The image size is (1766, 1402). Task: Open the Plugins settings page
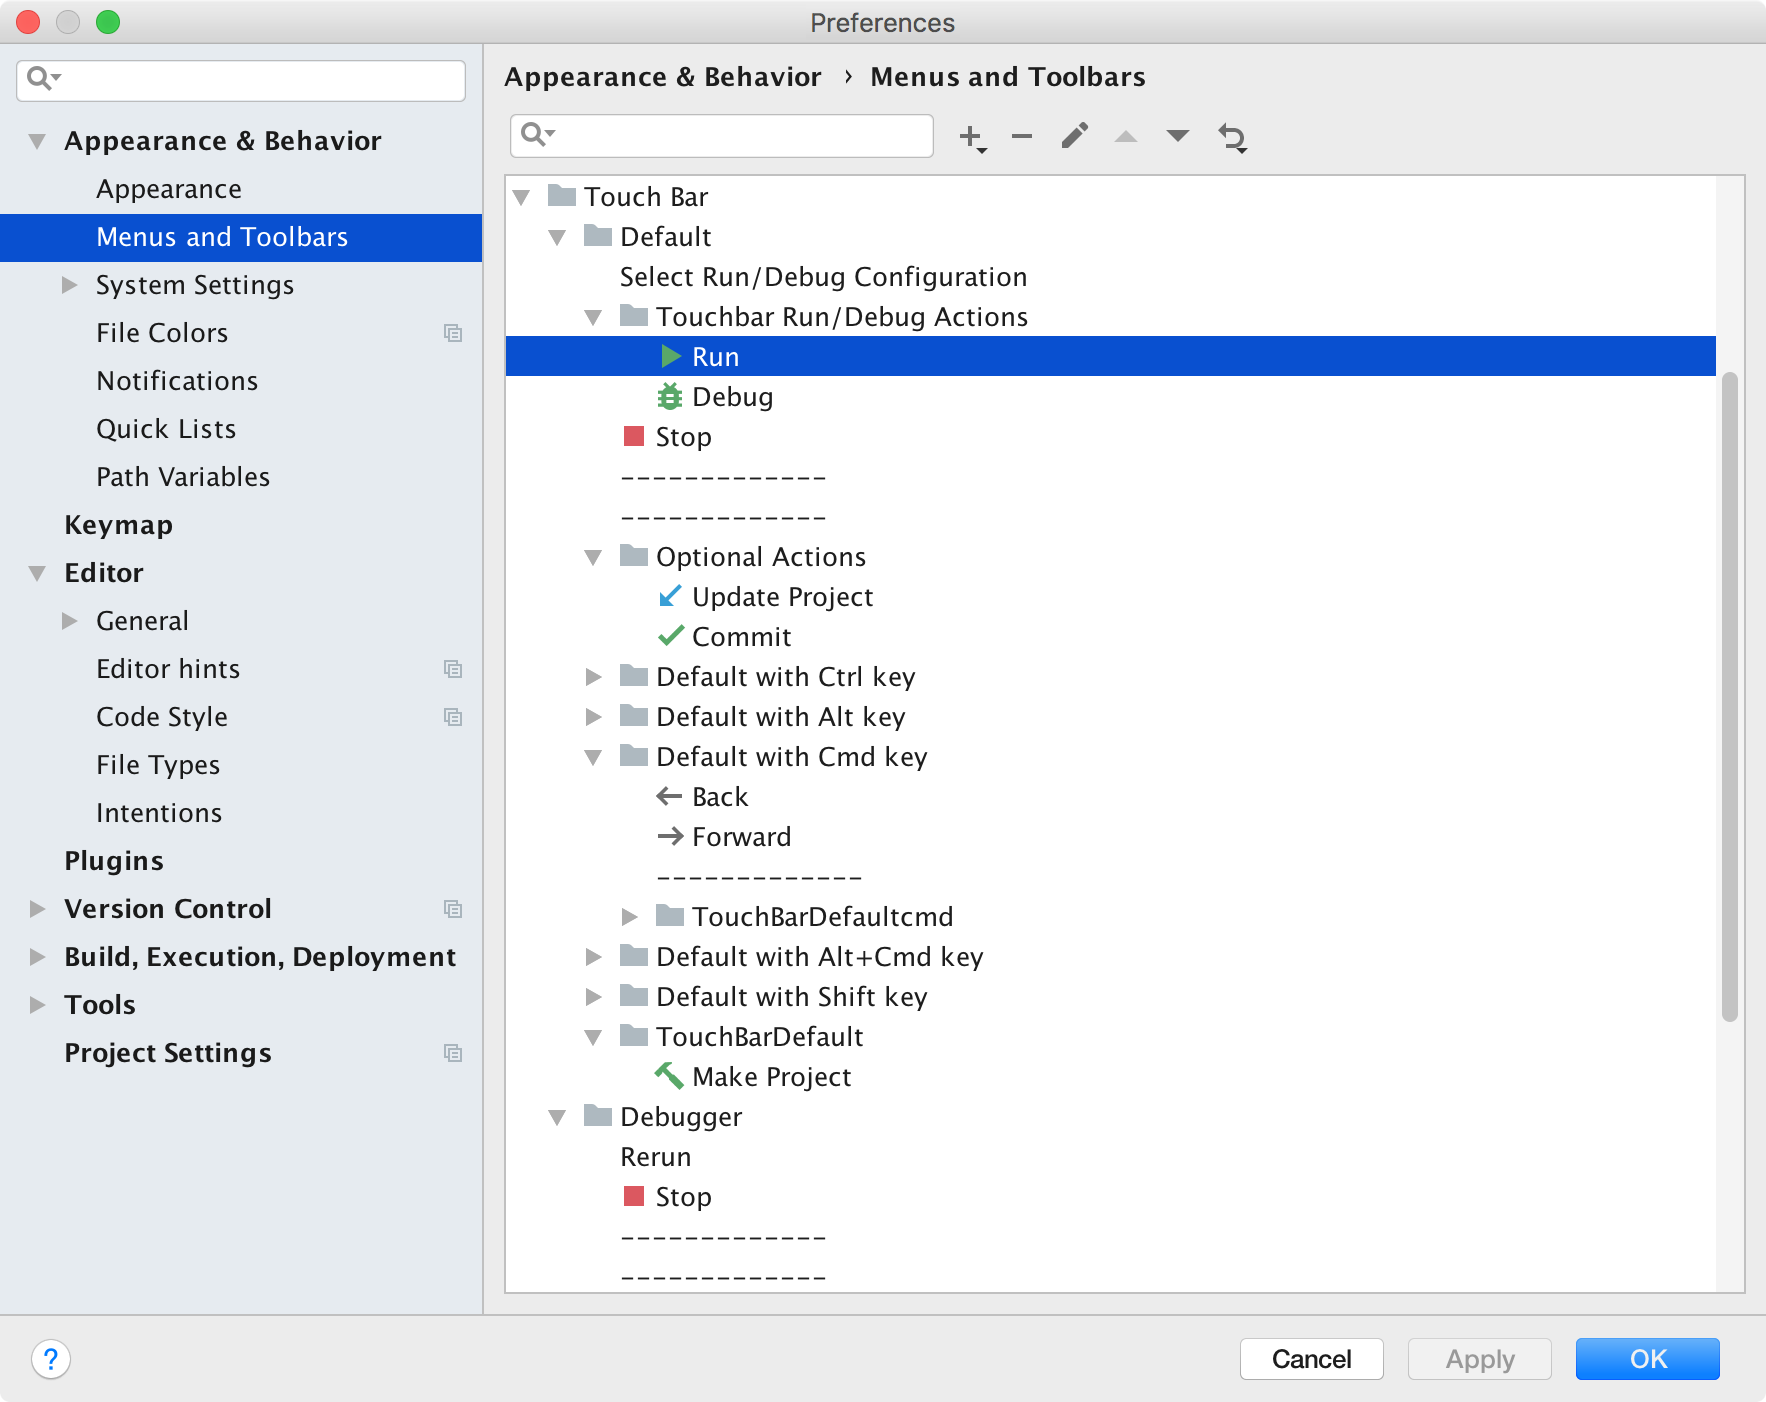click(x=114, y=861)
